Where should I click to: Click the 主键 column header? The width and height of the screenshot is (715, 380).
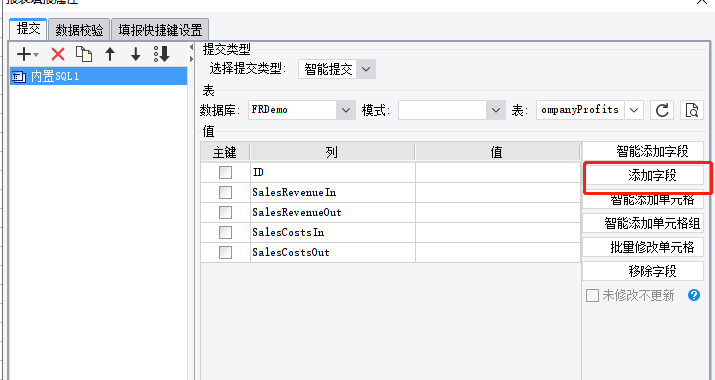coord(225,152)
